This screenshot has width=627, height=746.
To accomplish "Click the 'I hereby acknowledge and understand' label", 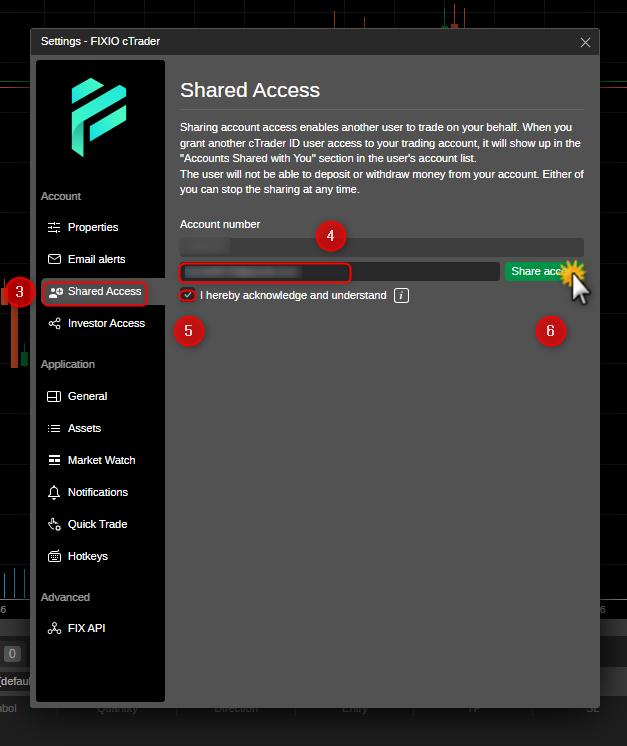I will click(293, 295).
